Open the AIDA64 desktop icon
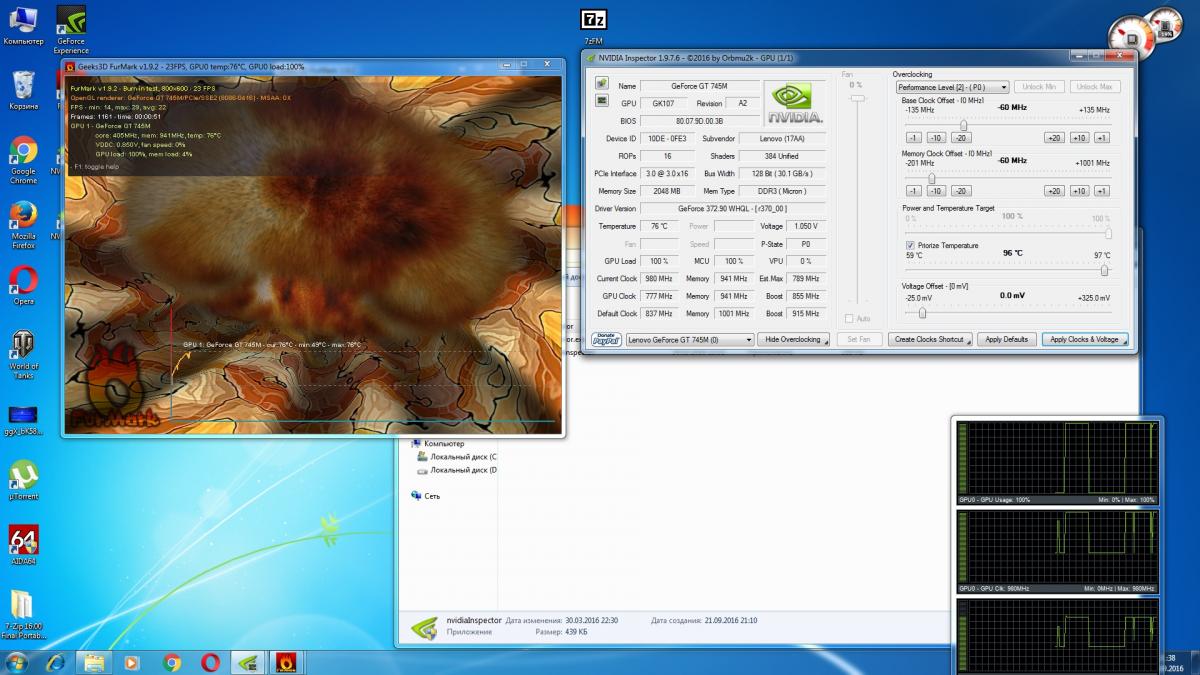1200x675 pixels. pos(23,550)
